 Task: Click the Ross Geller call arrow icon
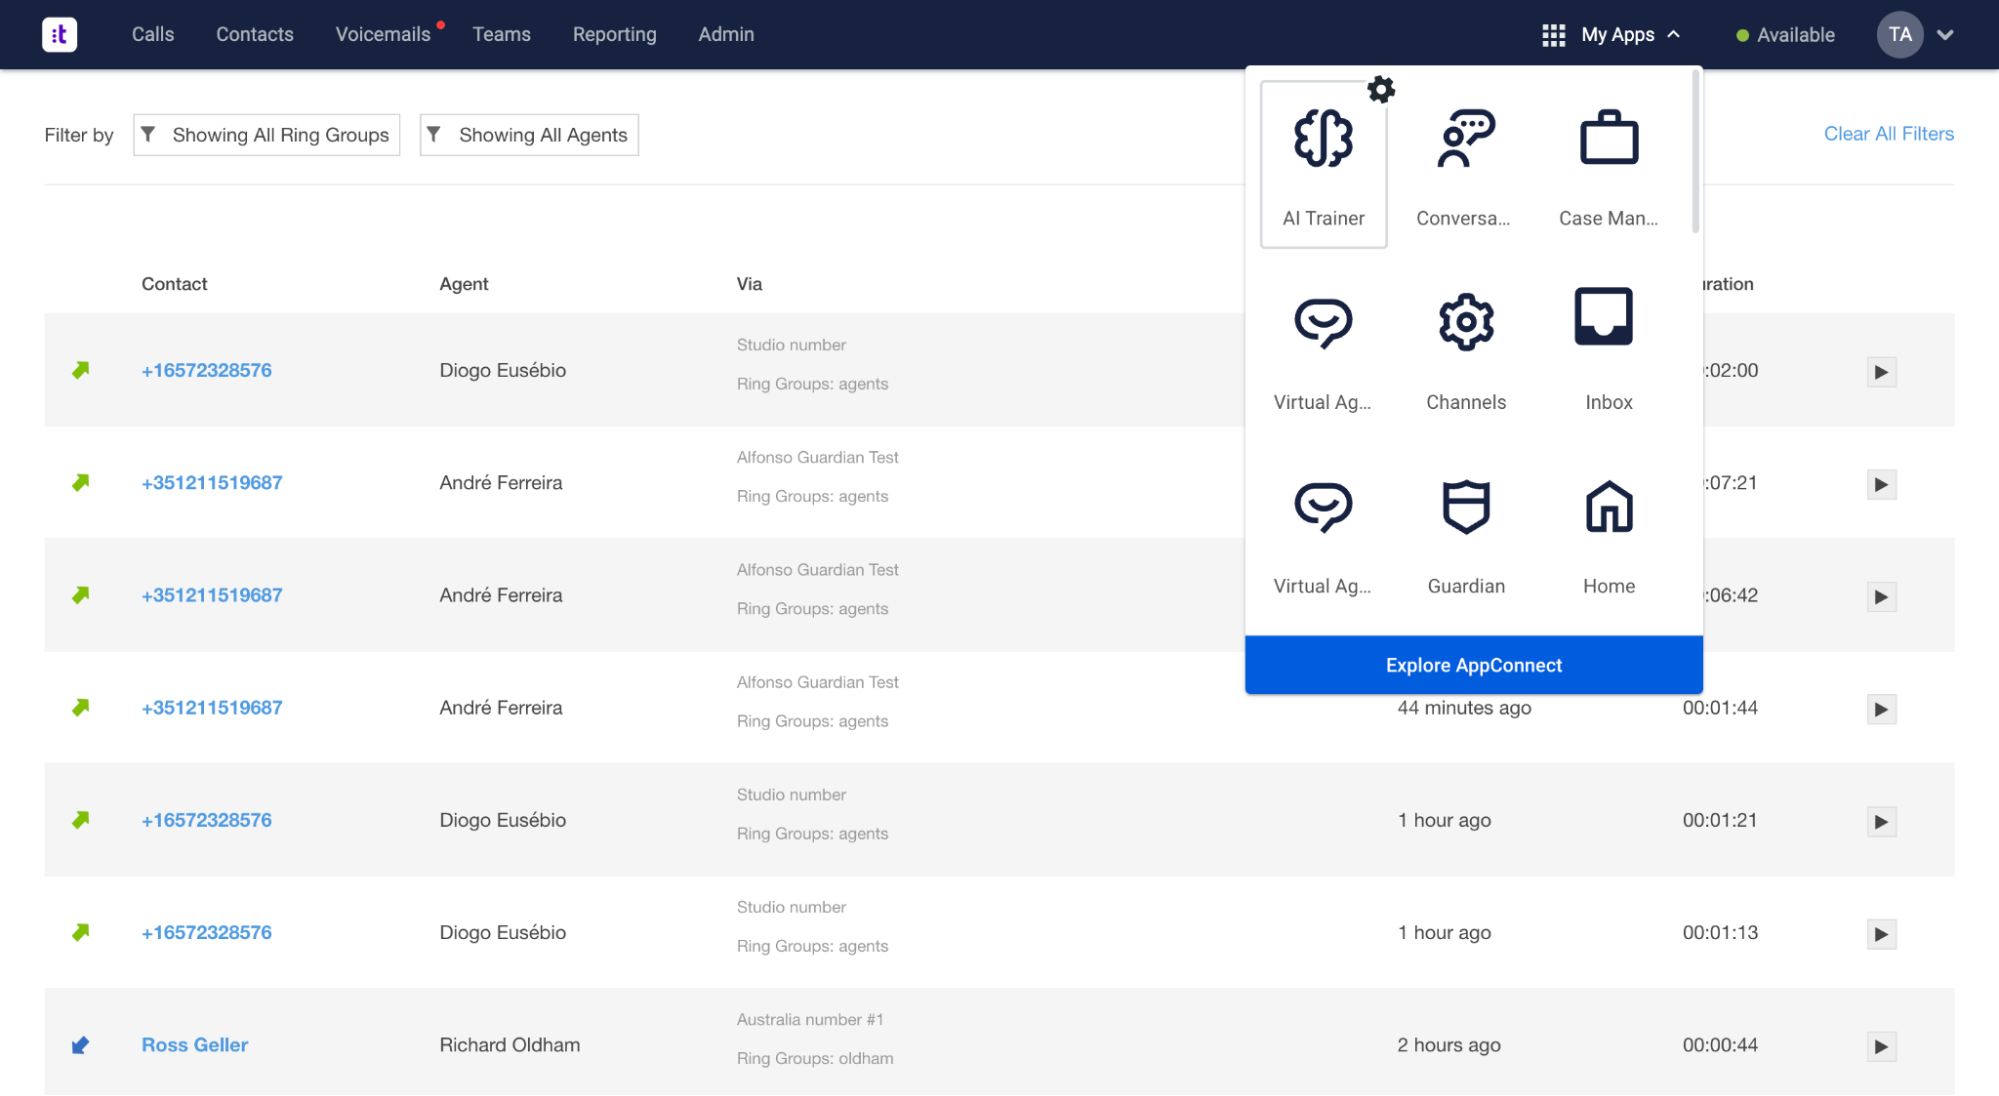(81, 1045)
